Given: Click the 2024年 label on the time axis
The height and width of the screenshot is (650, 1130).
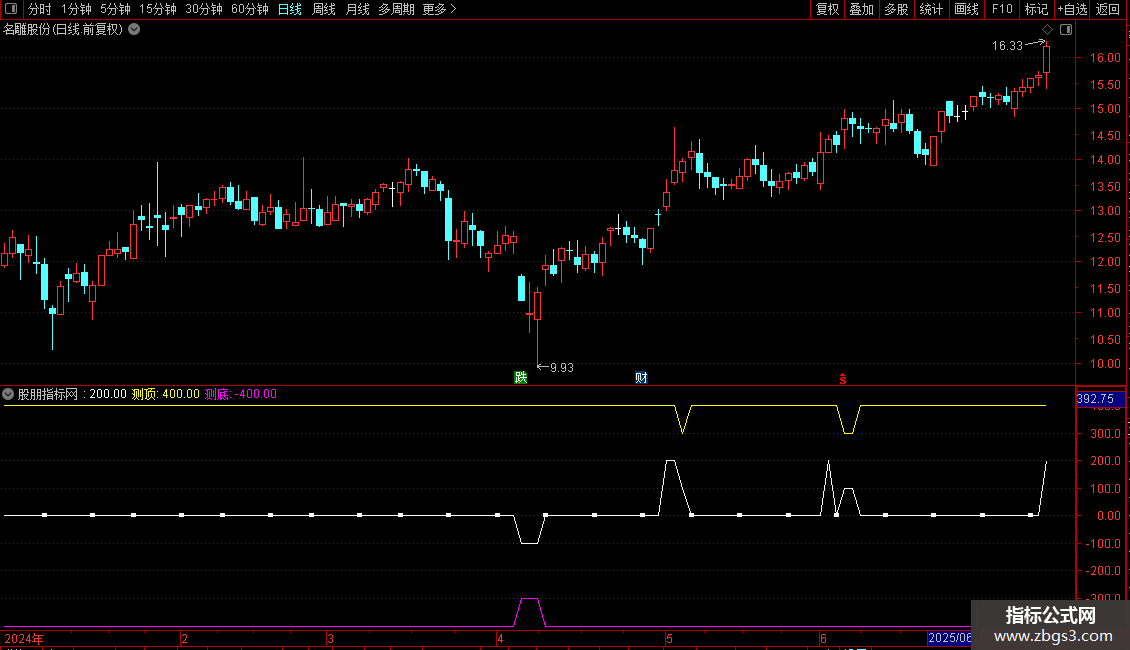Looking at the screenshot, I should click(24, 639).
